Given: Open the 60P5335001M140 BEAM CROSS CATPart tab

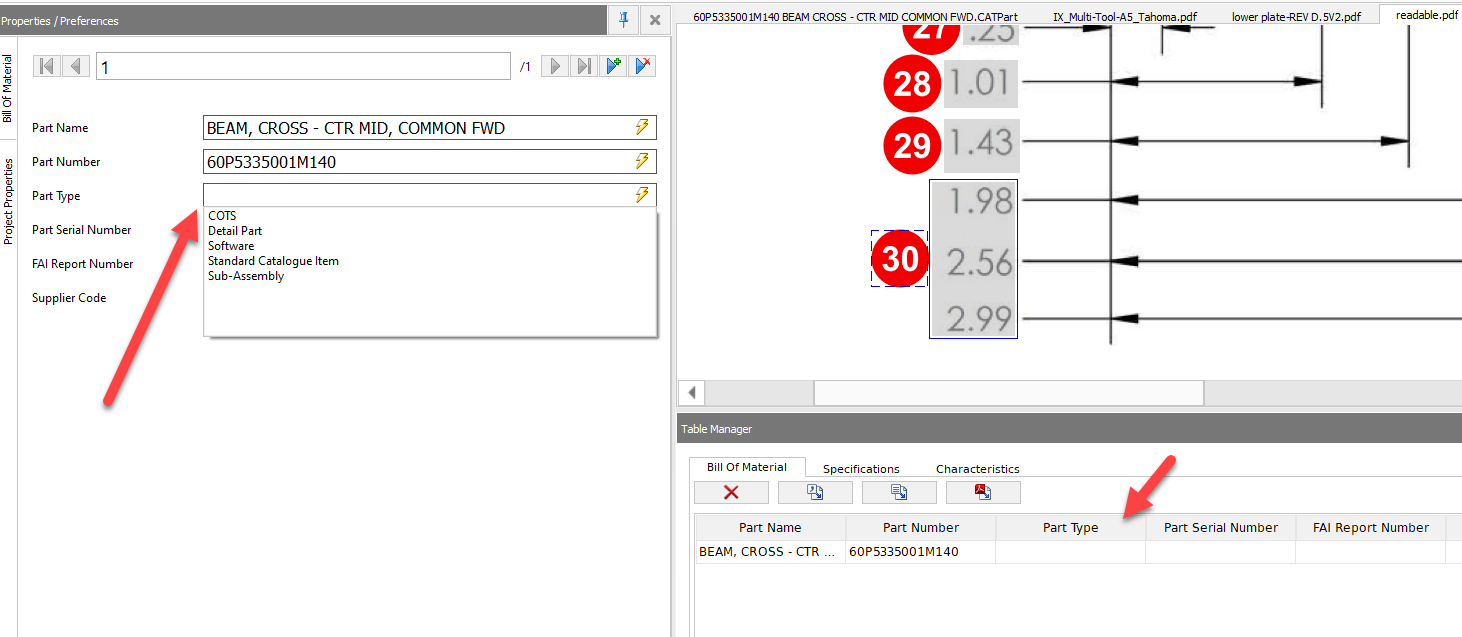Looking at the screenshot, I should pyautogui.click(x=855, y=17).
